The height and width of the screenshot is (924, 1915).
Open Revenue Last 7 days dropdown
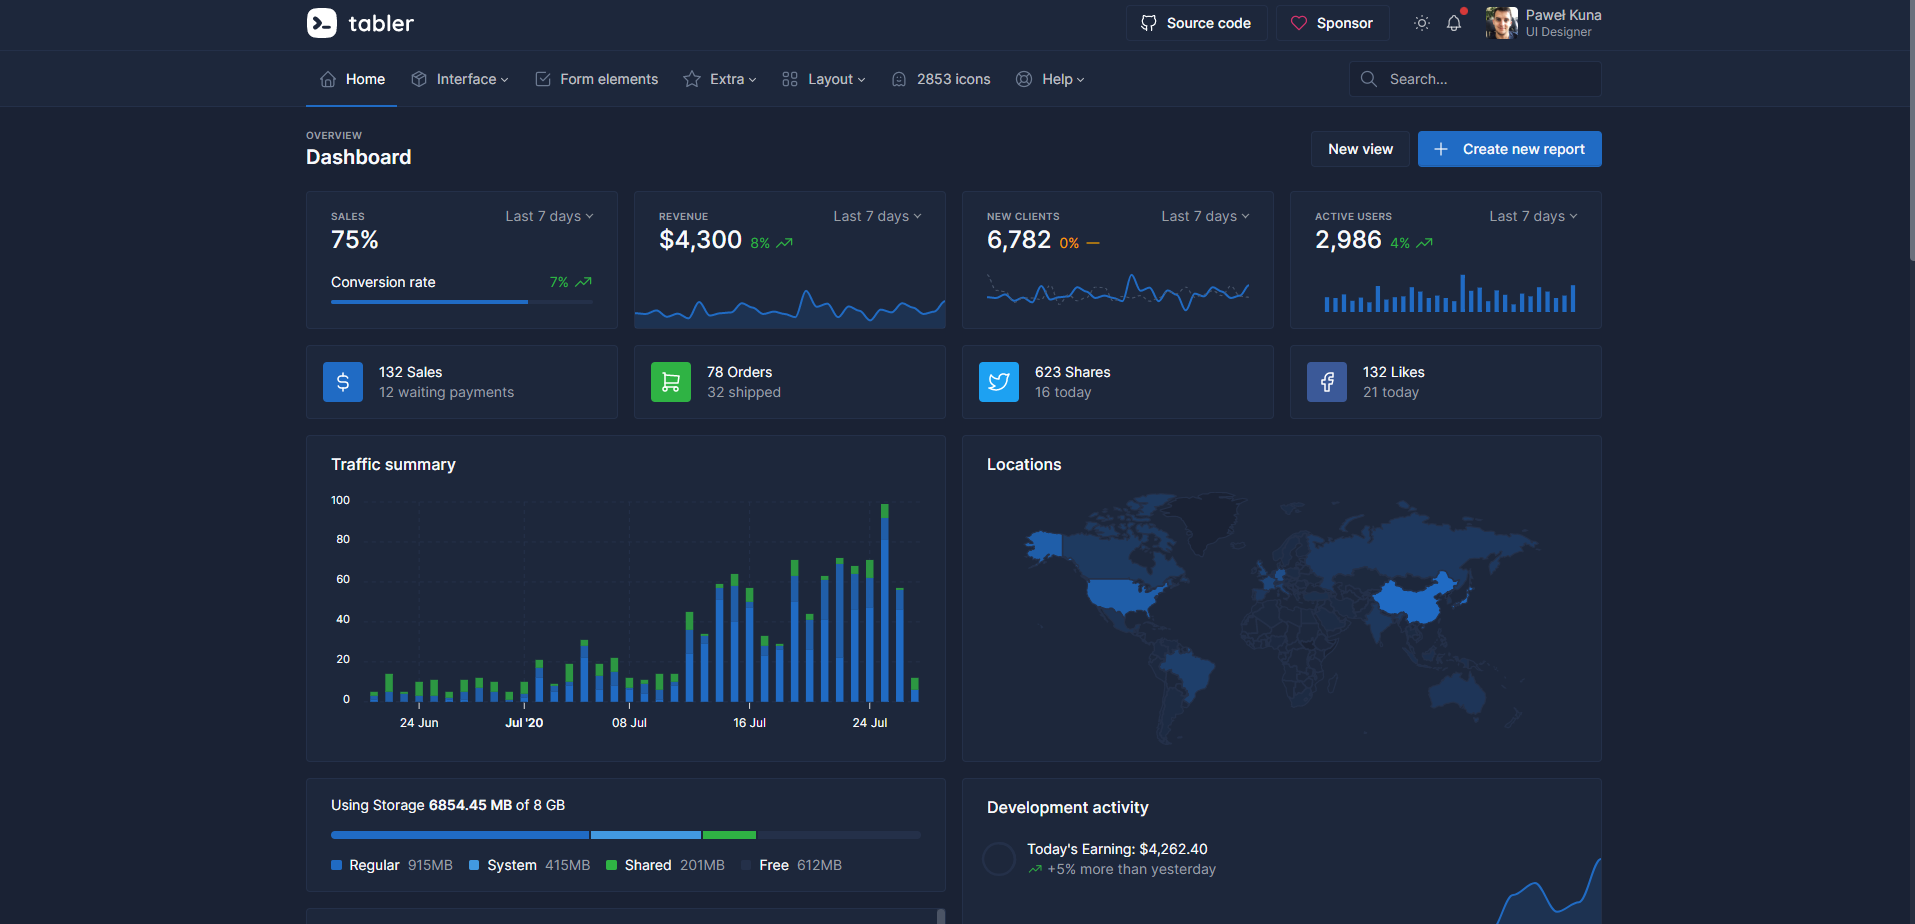877,216
